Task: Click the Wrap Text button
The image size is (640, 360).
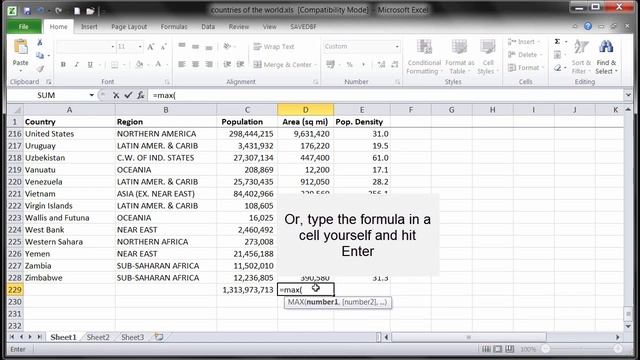Action: click(x=274, y=47)
